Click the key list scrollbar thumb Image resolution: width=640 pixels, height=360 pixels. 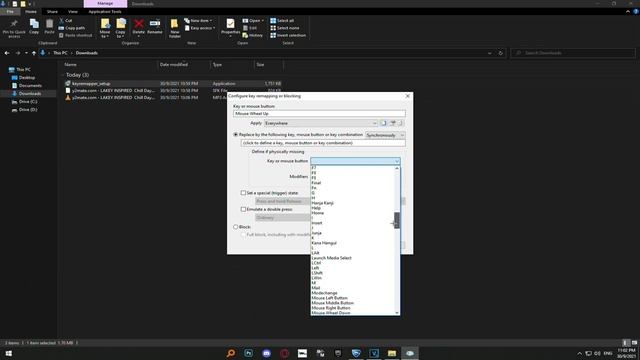pyautogui.click(x=397, y=221)
